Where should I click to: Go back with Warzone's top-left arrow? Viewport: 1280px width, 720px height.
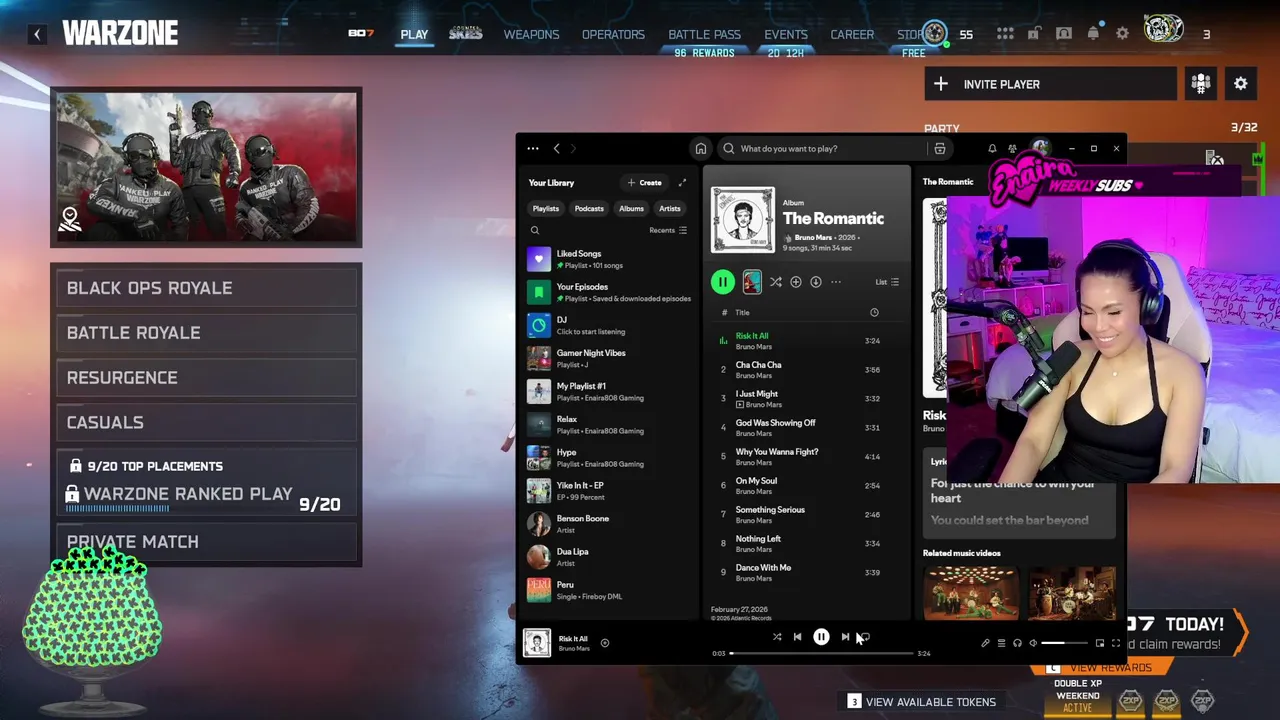37,34
